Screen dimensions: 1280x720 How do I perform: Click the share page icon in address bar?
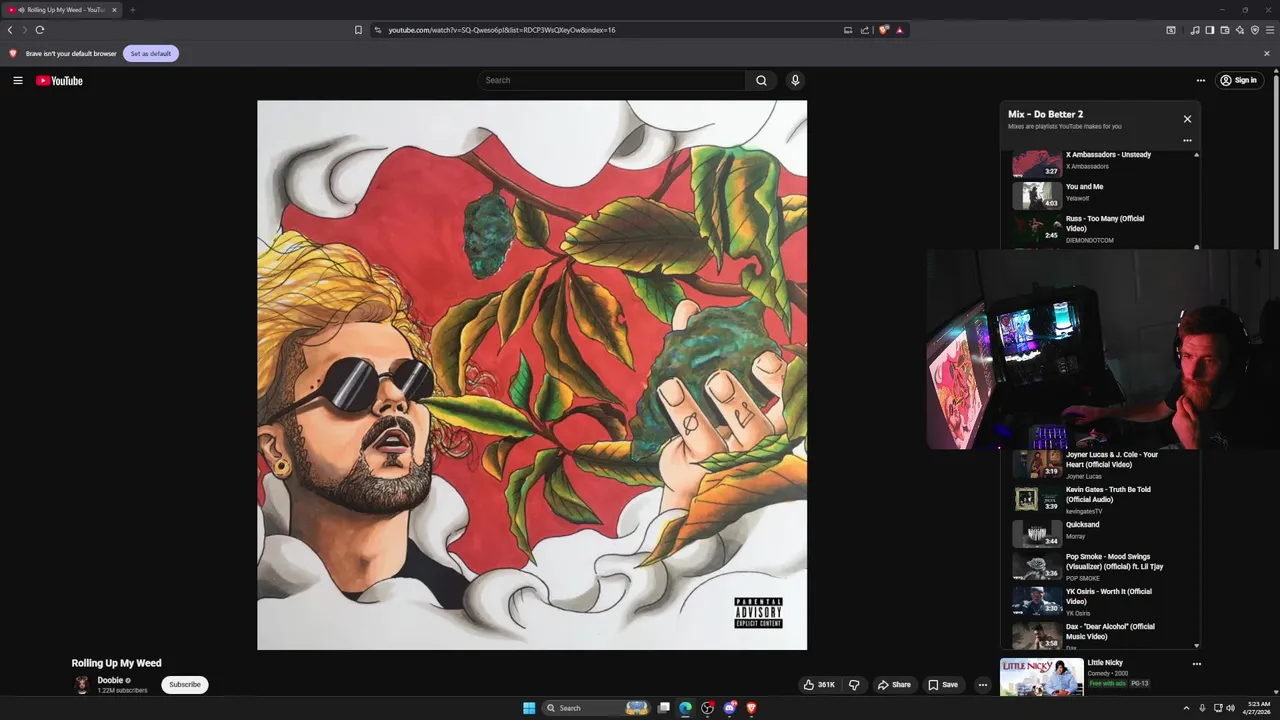click(x=865, y=30)
